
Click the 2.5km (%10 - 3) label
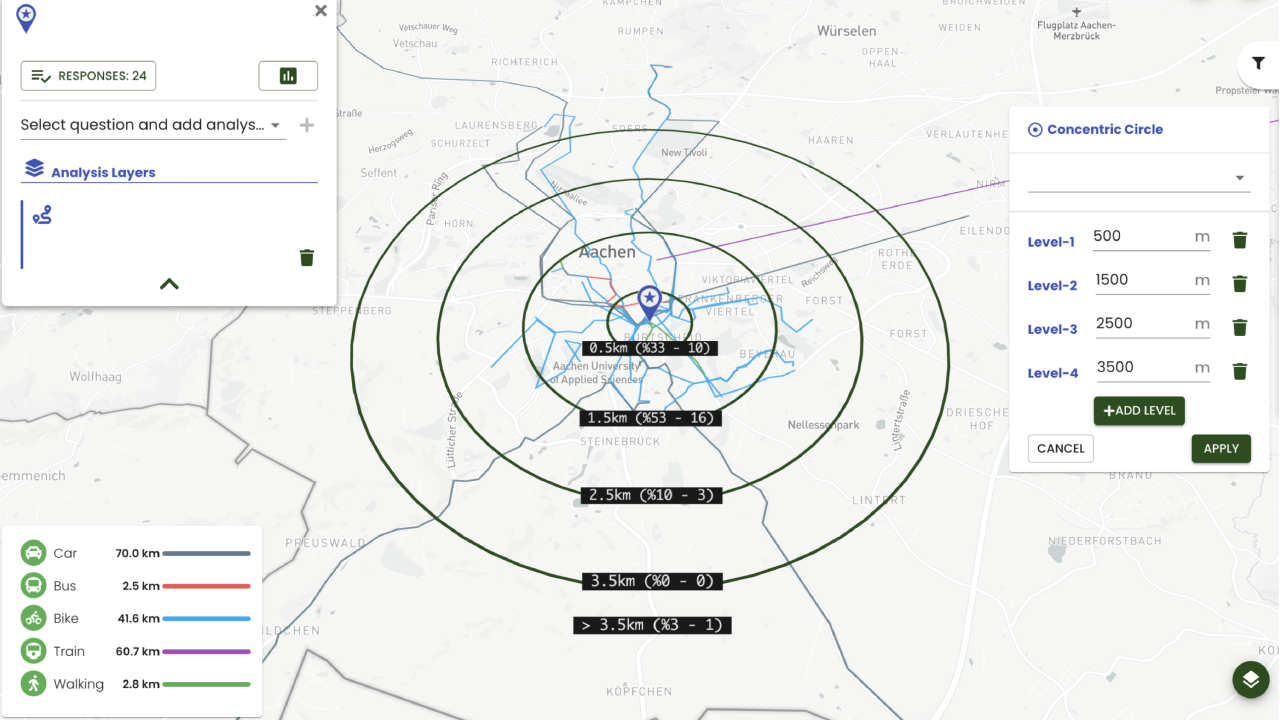(650, 495)
